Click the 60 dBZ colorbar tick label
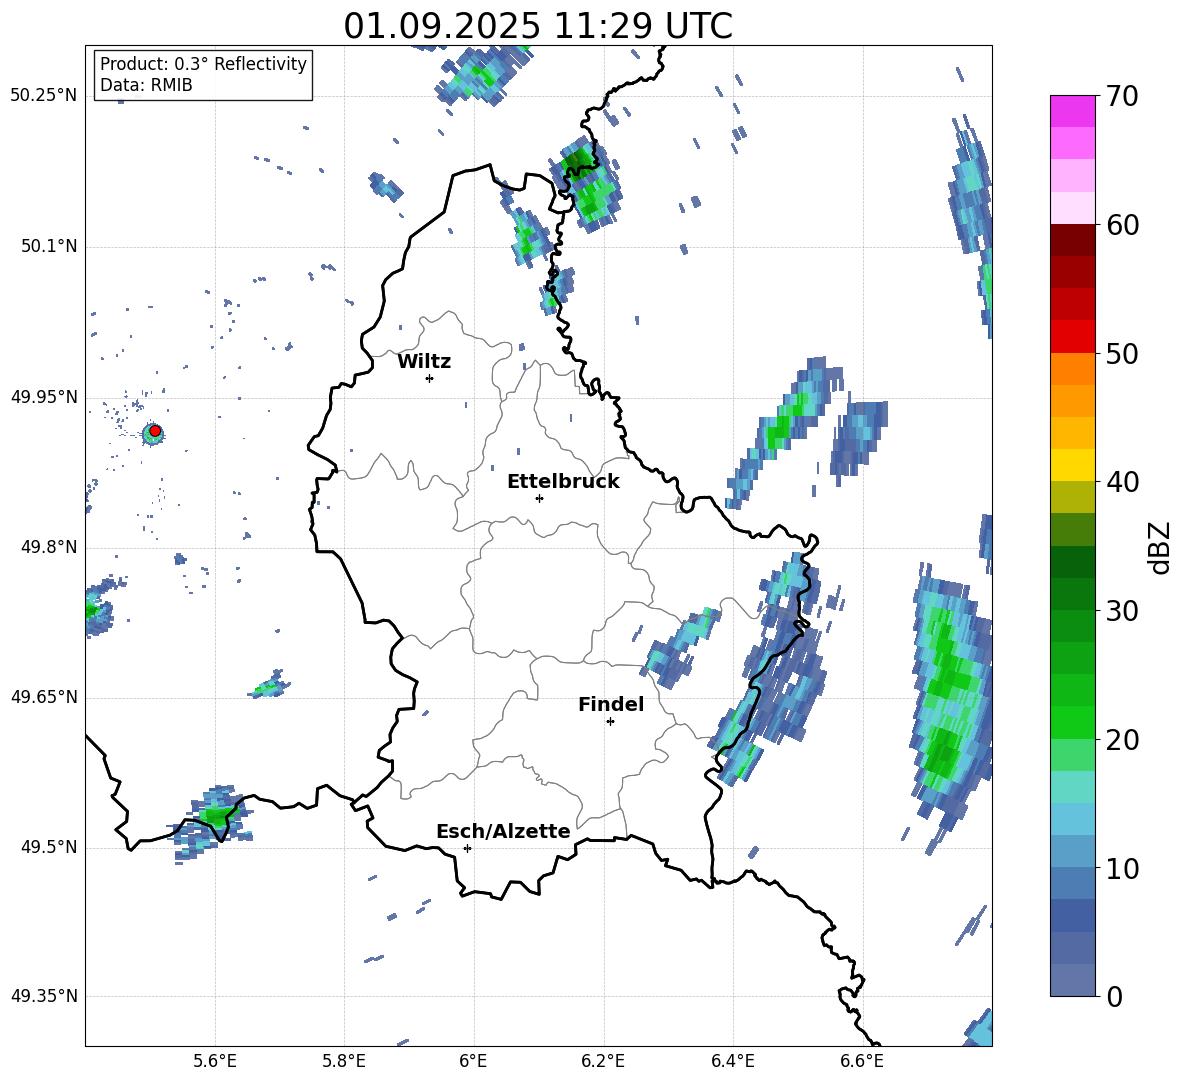Image resolution: width=1184 pixels, height=1081 pixels. [x=1121, y=225]
